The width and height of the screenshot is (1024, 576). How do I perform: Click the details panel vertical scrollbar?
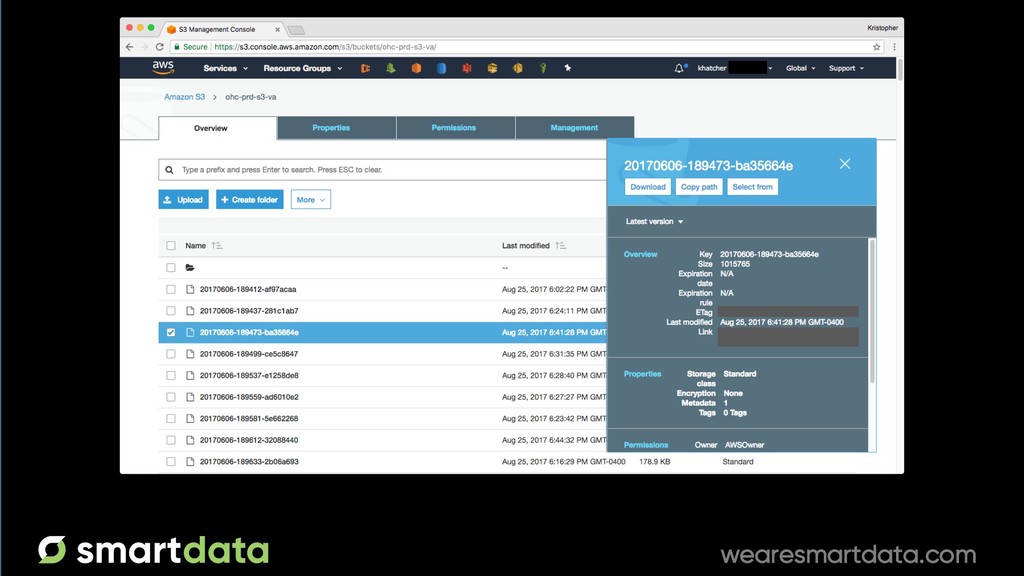pos(872,311)
